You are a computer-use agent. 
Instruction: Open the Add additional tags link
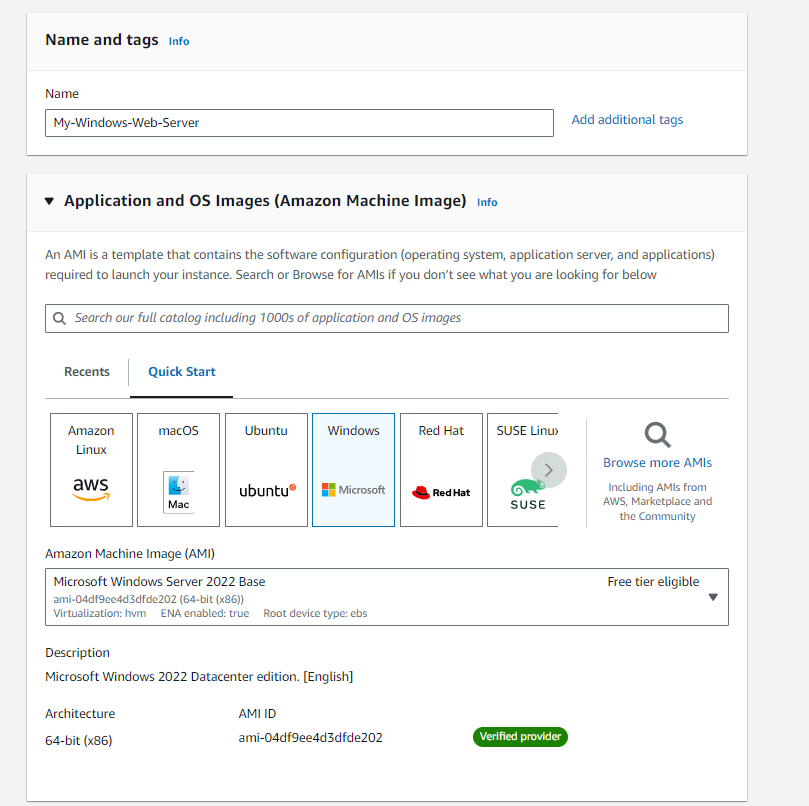[627, 119]
